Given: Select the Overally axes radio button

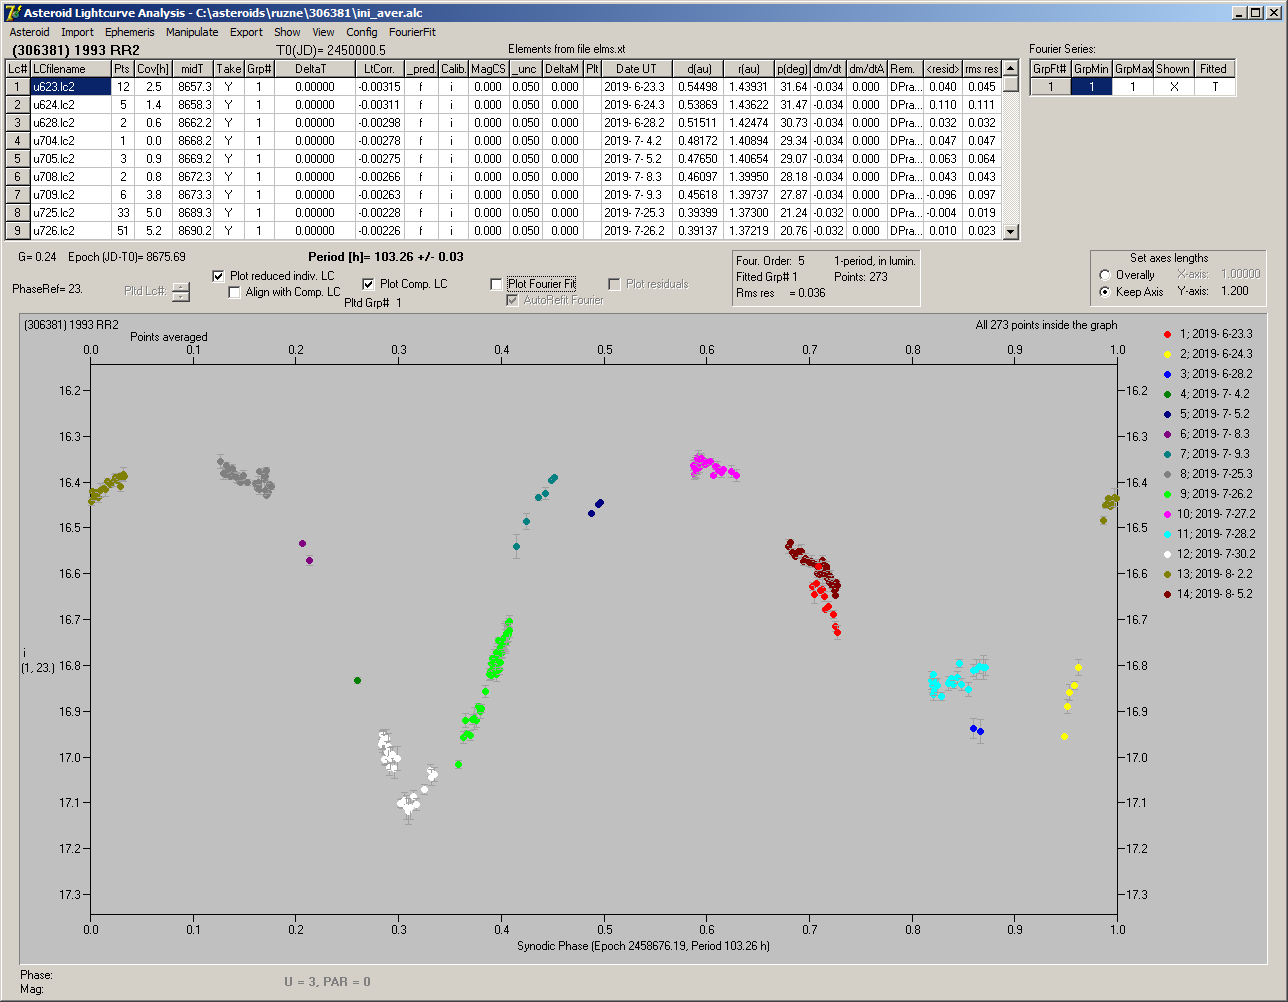Looking at the screenshot, I should coord(1105,275).
